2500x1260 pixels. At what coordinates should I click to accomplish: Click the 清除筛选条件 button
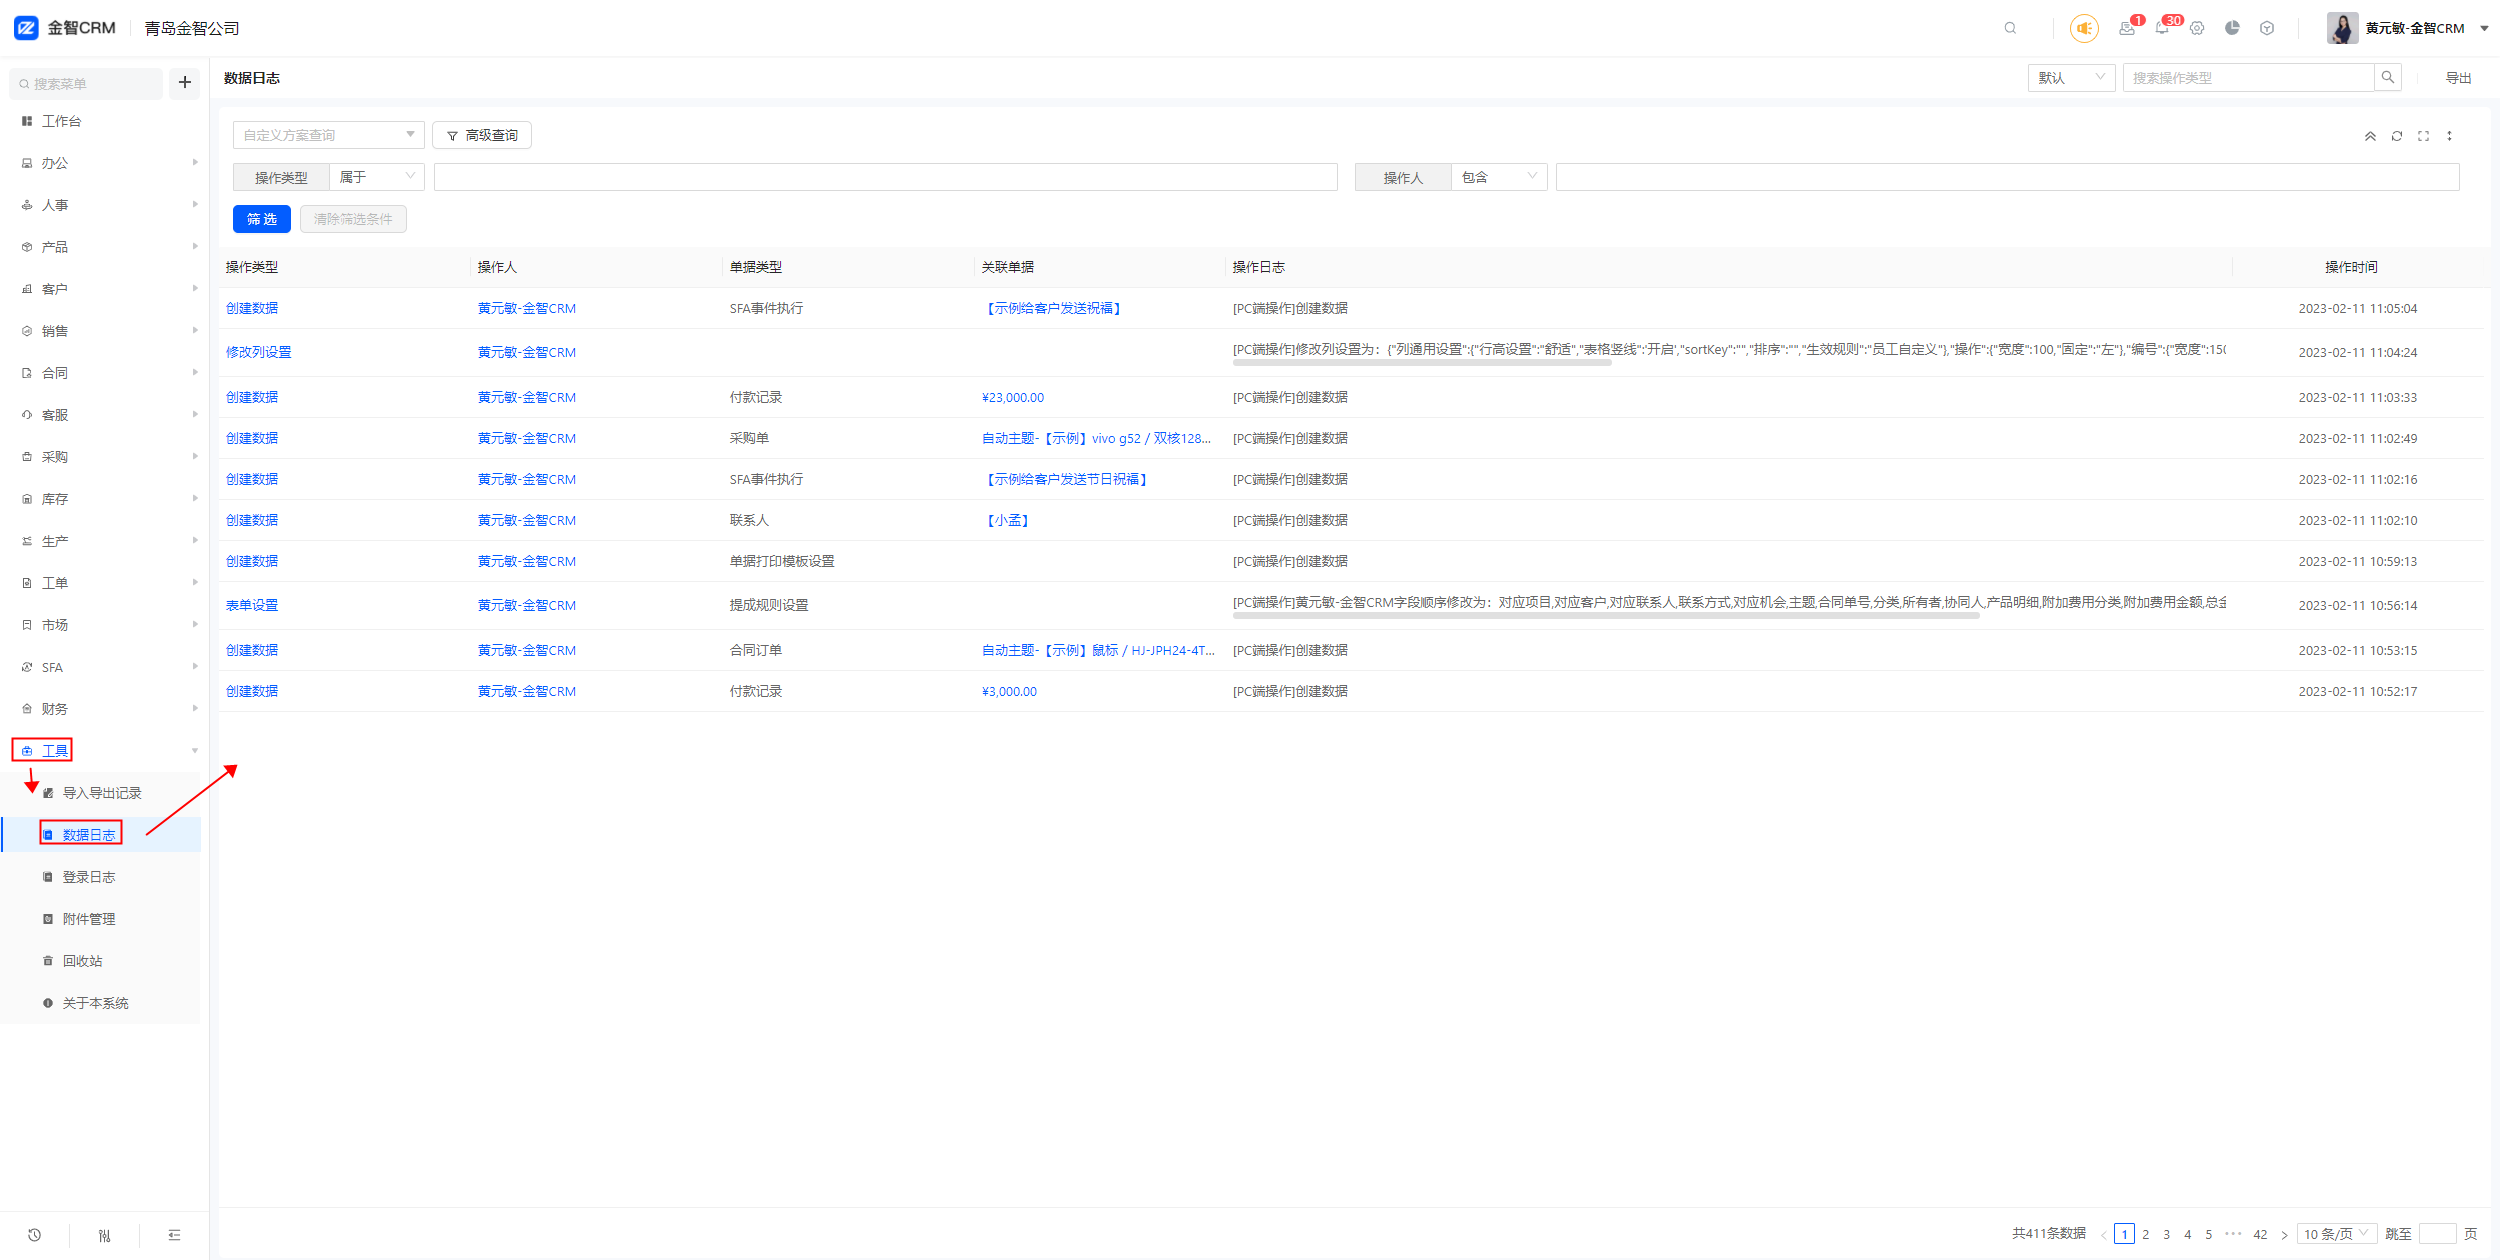pos(353,219)
